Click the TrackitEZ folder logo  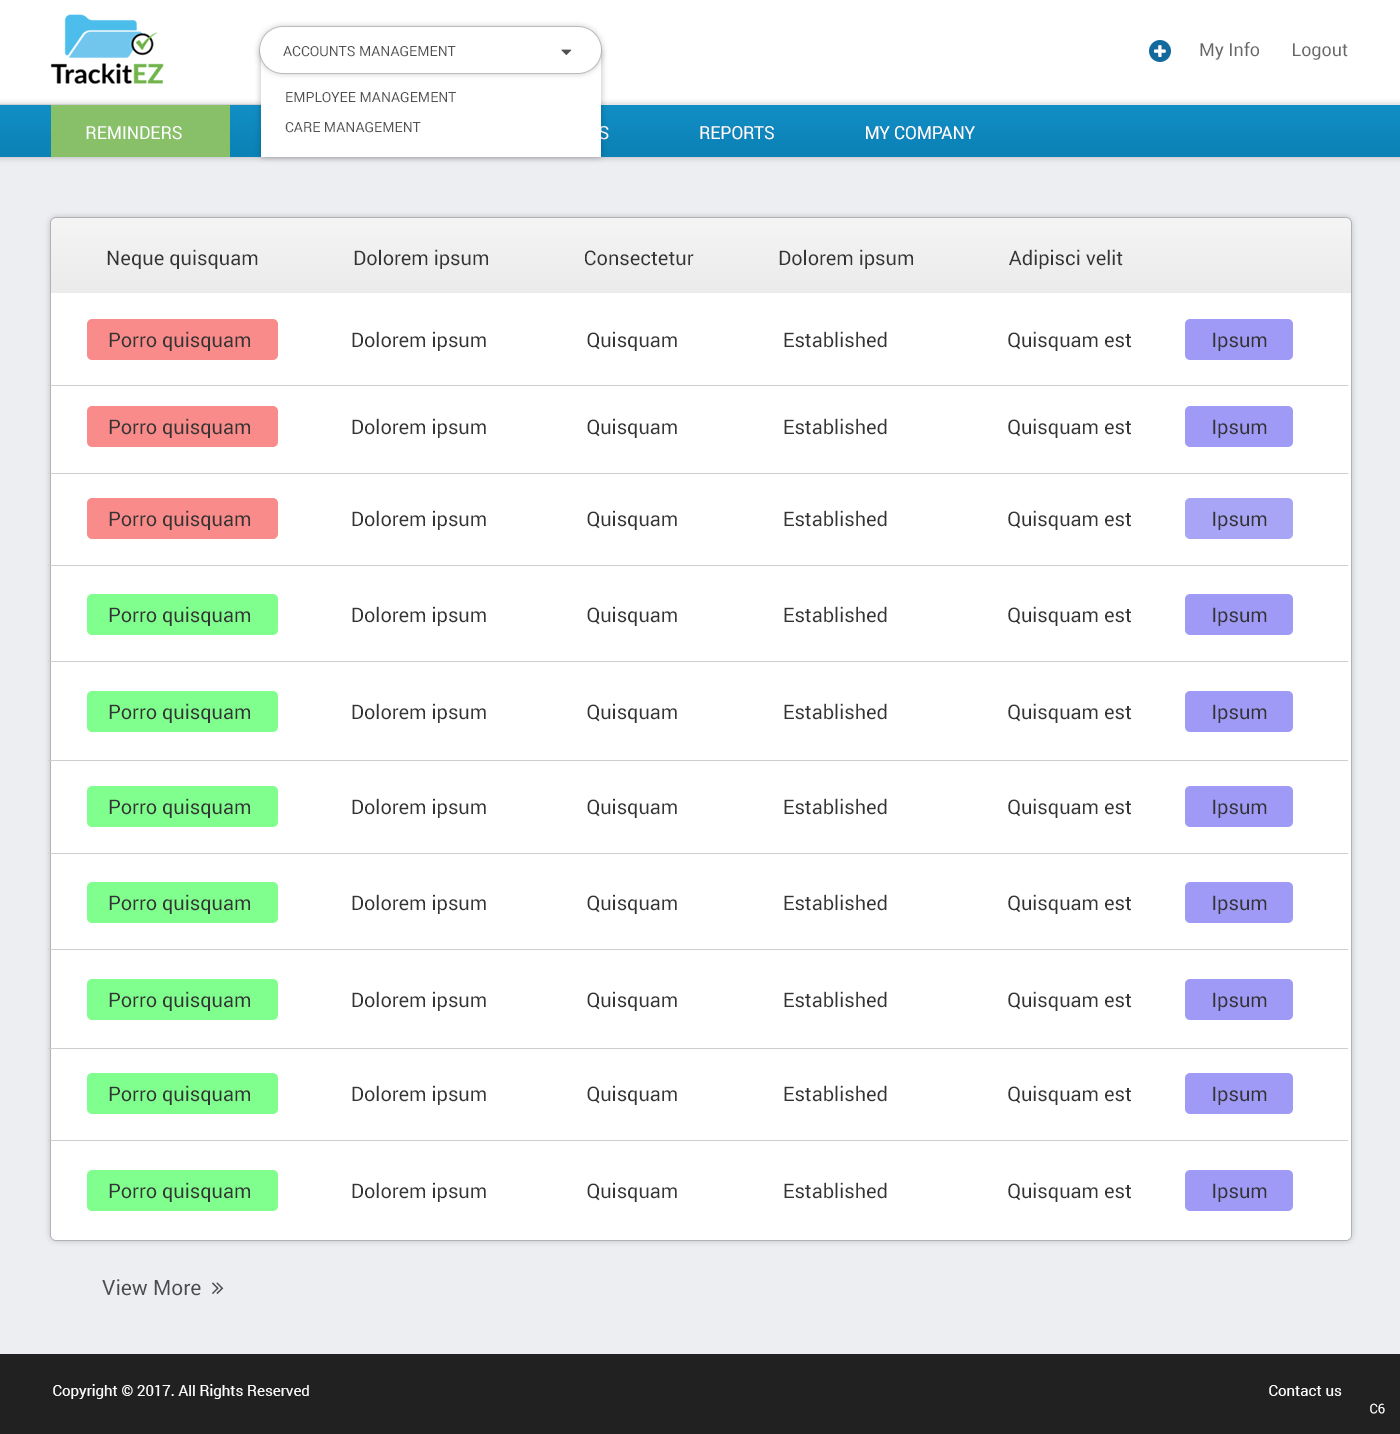[107, 50]
